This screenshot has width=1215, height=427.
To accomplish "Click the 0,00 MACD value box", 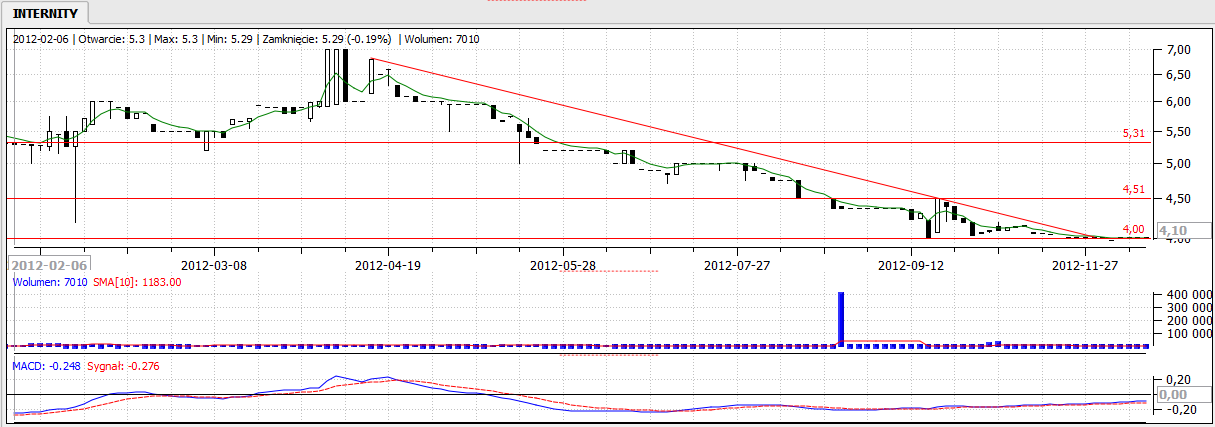I will (1170, 395).
